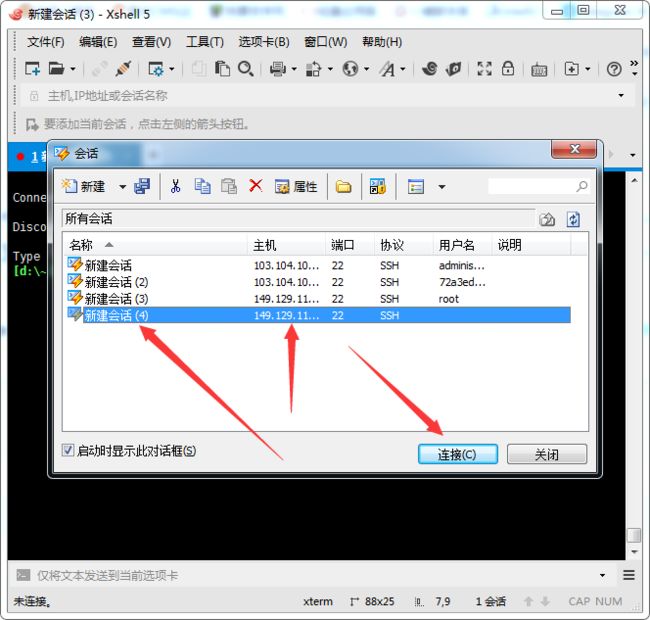The width and height of the screenshot is (650, 620).
Task: Open the 编辑(E) menu
Action: pyautogui.click(x=98, y=42)
